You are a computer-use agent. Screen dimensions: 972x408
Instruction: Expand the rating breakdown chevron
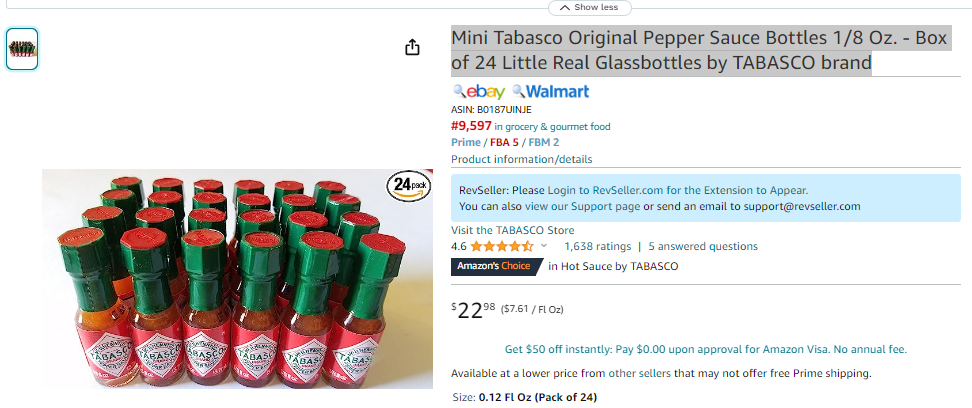(x=544, y=246)
